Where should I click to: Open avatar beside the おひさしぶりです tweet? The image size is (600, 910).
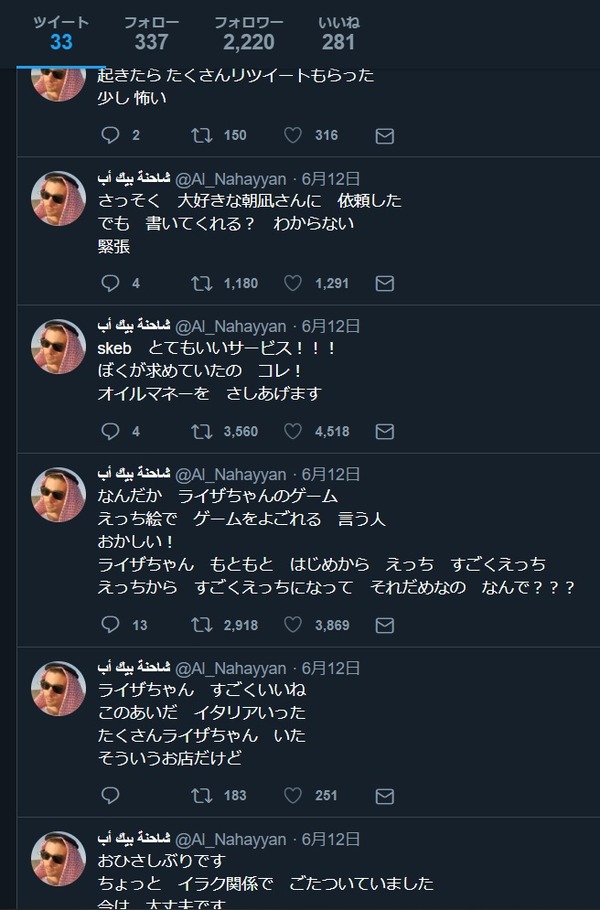coord(58,859)
